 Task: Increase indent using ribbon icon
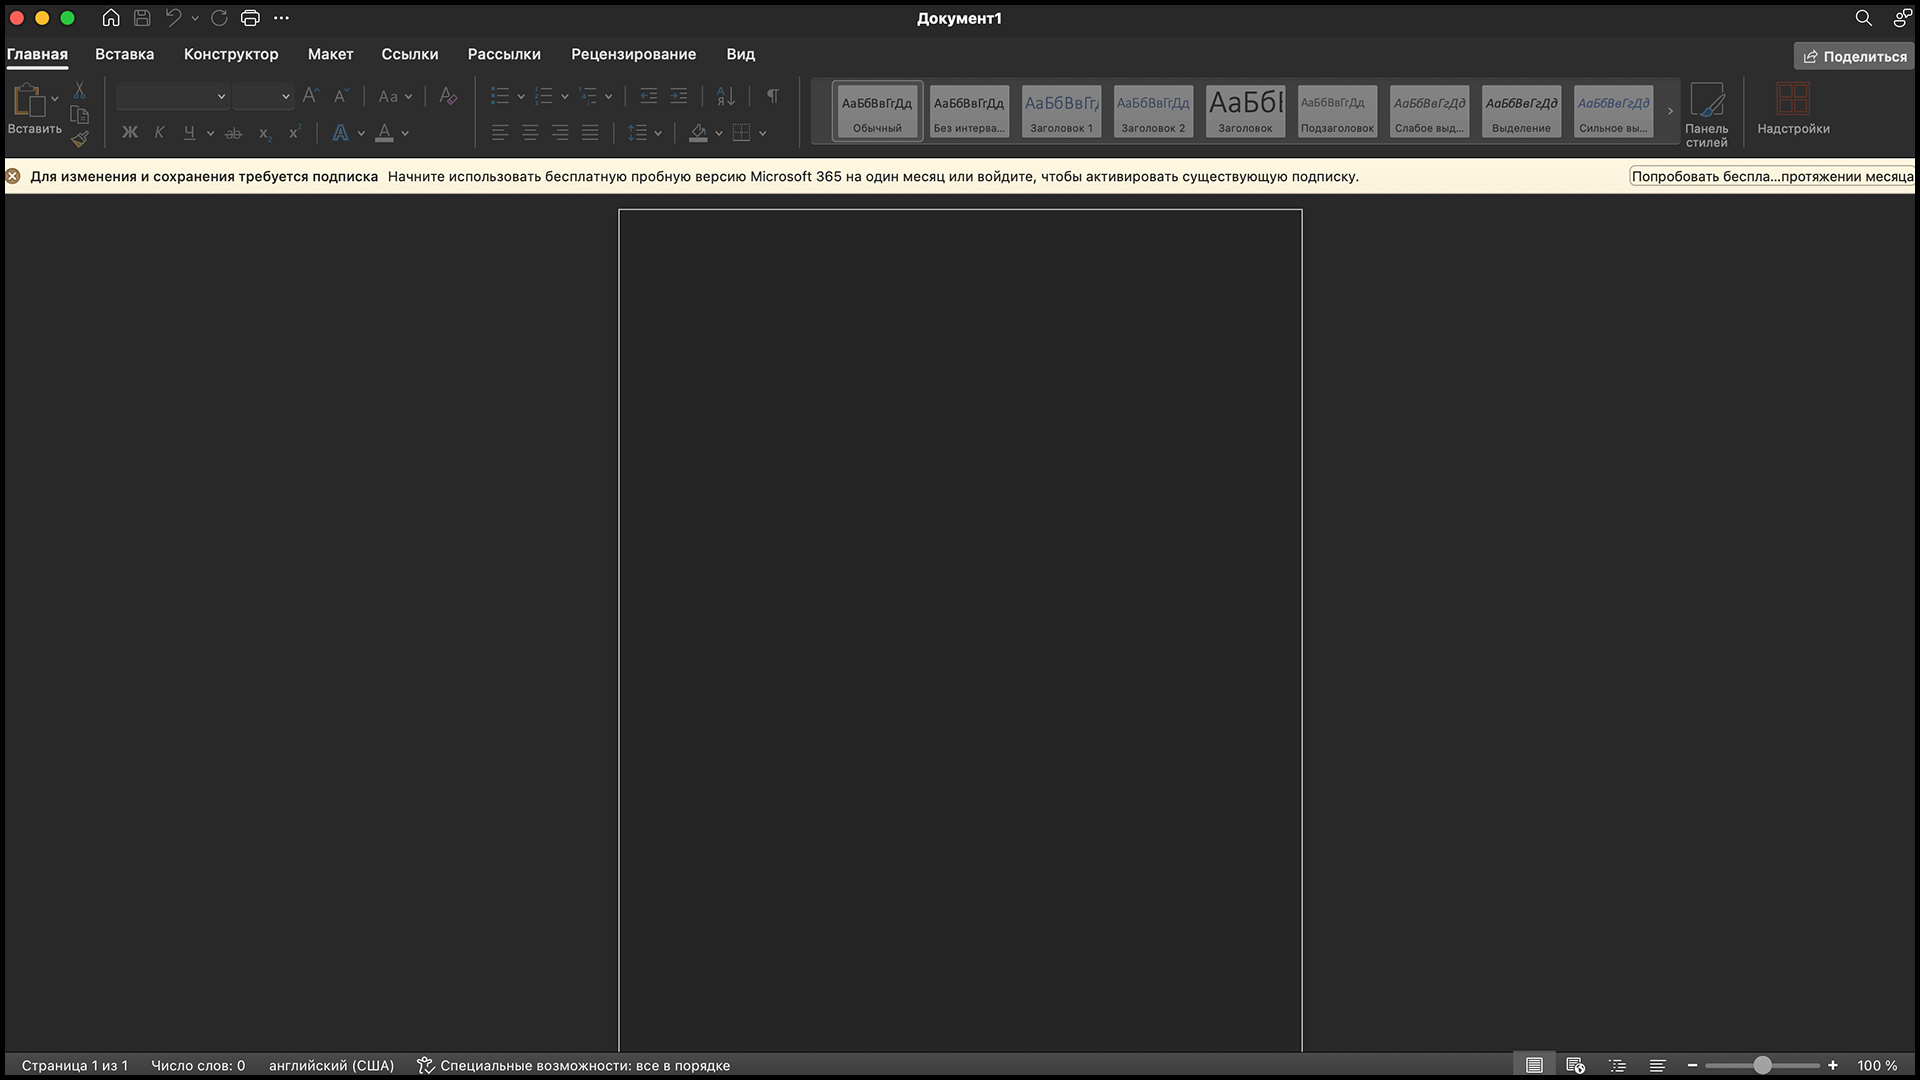679,96
